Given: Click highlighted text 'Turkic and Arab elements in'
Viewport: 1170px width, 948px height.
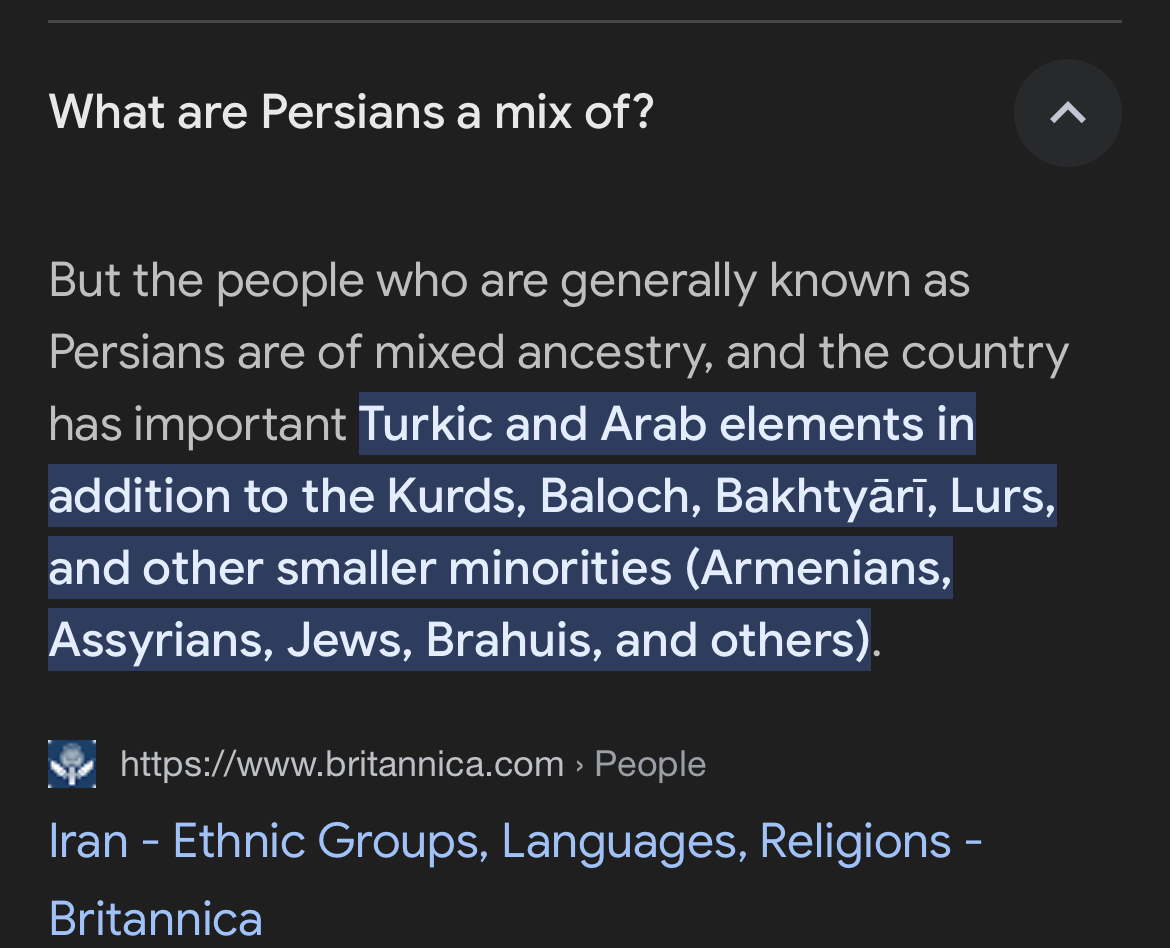Looking at the screenshot, I should (x=667, y=424).
